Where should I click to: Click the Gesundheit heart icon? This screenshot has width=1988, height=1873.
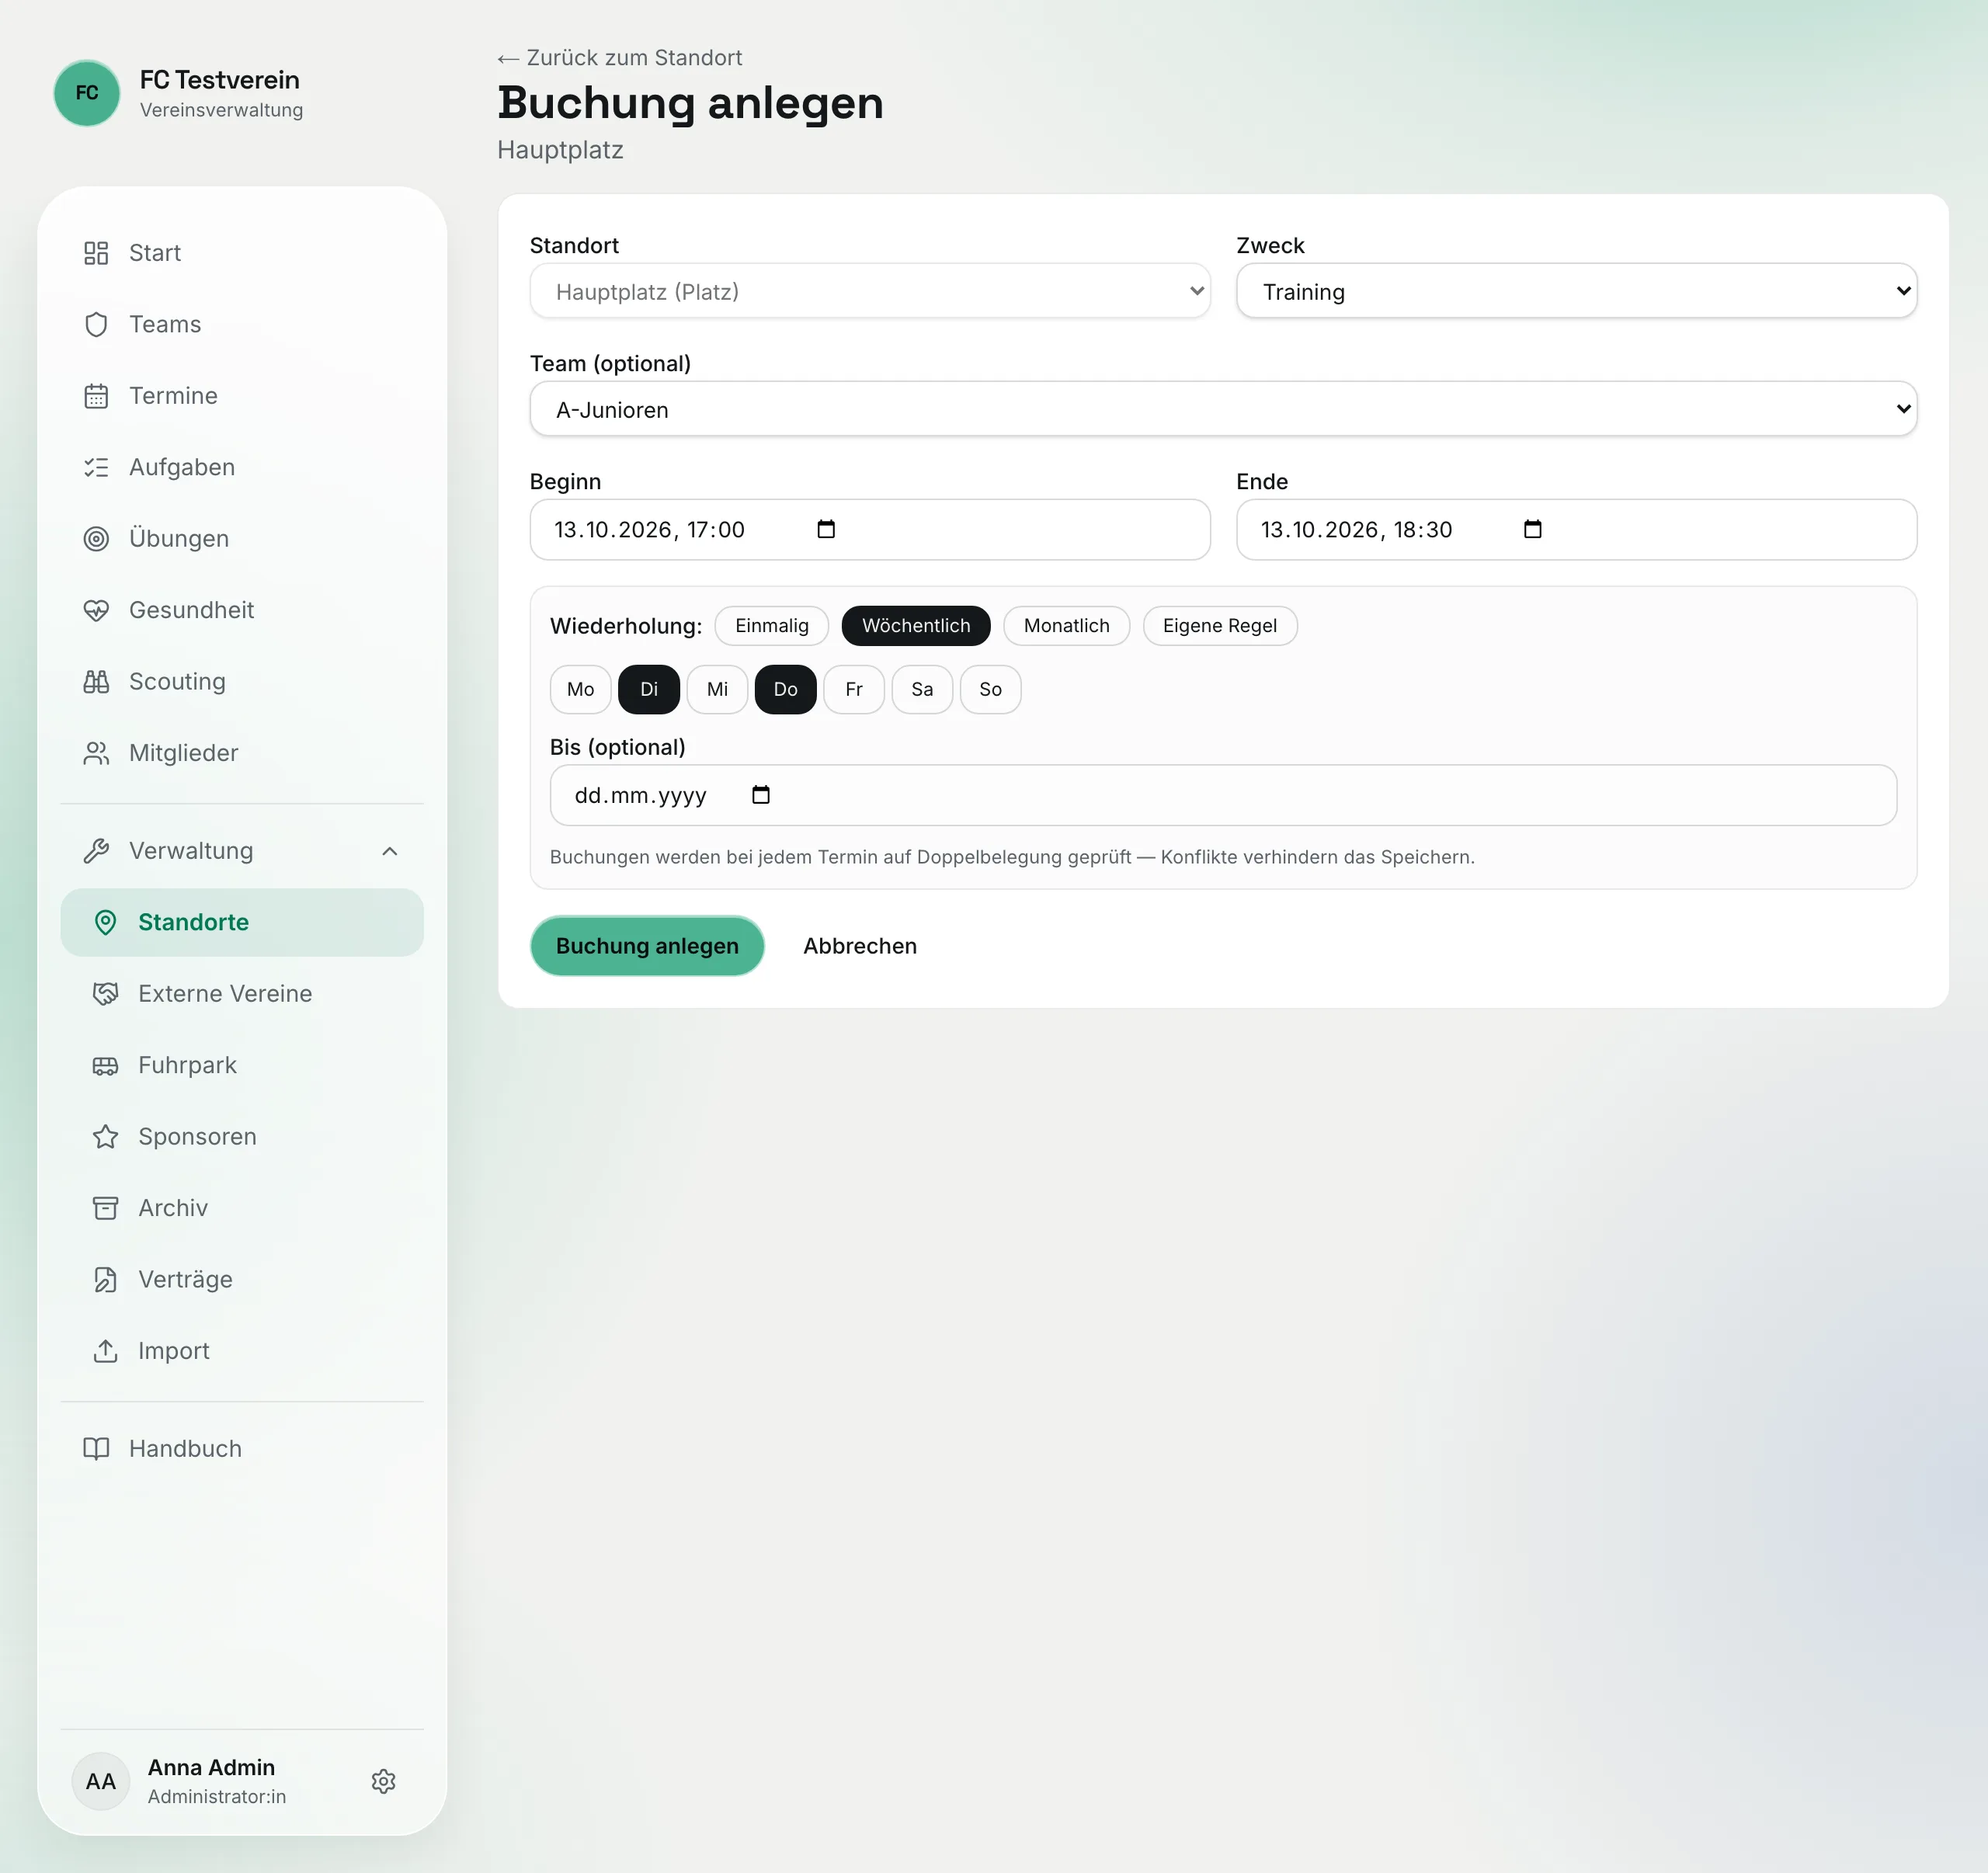[96, 610]
